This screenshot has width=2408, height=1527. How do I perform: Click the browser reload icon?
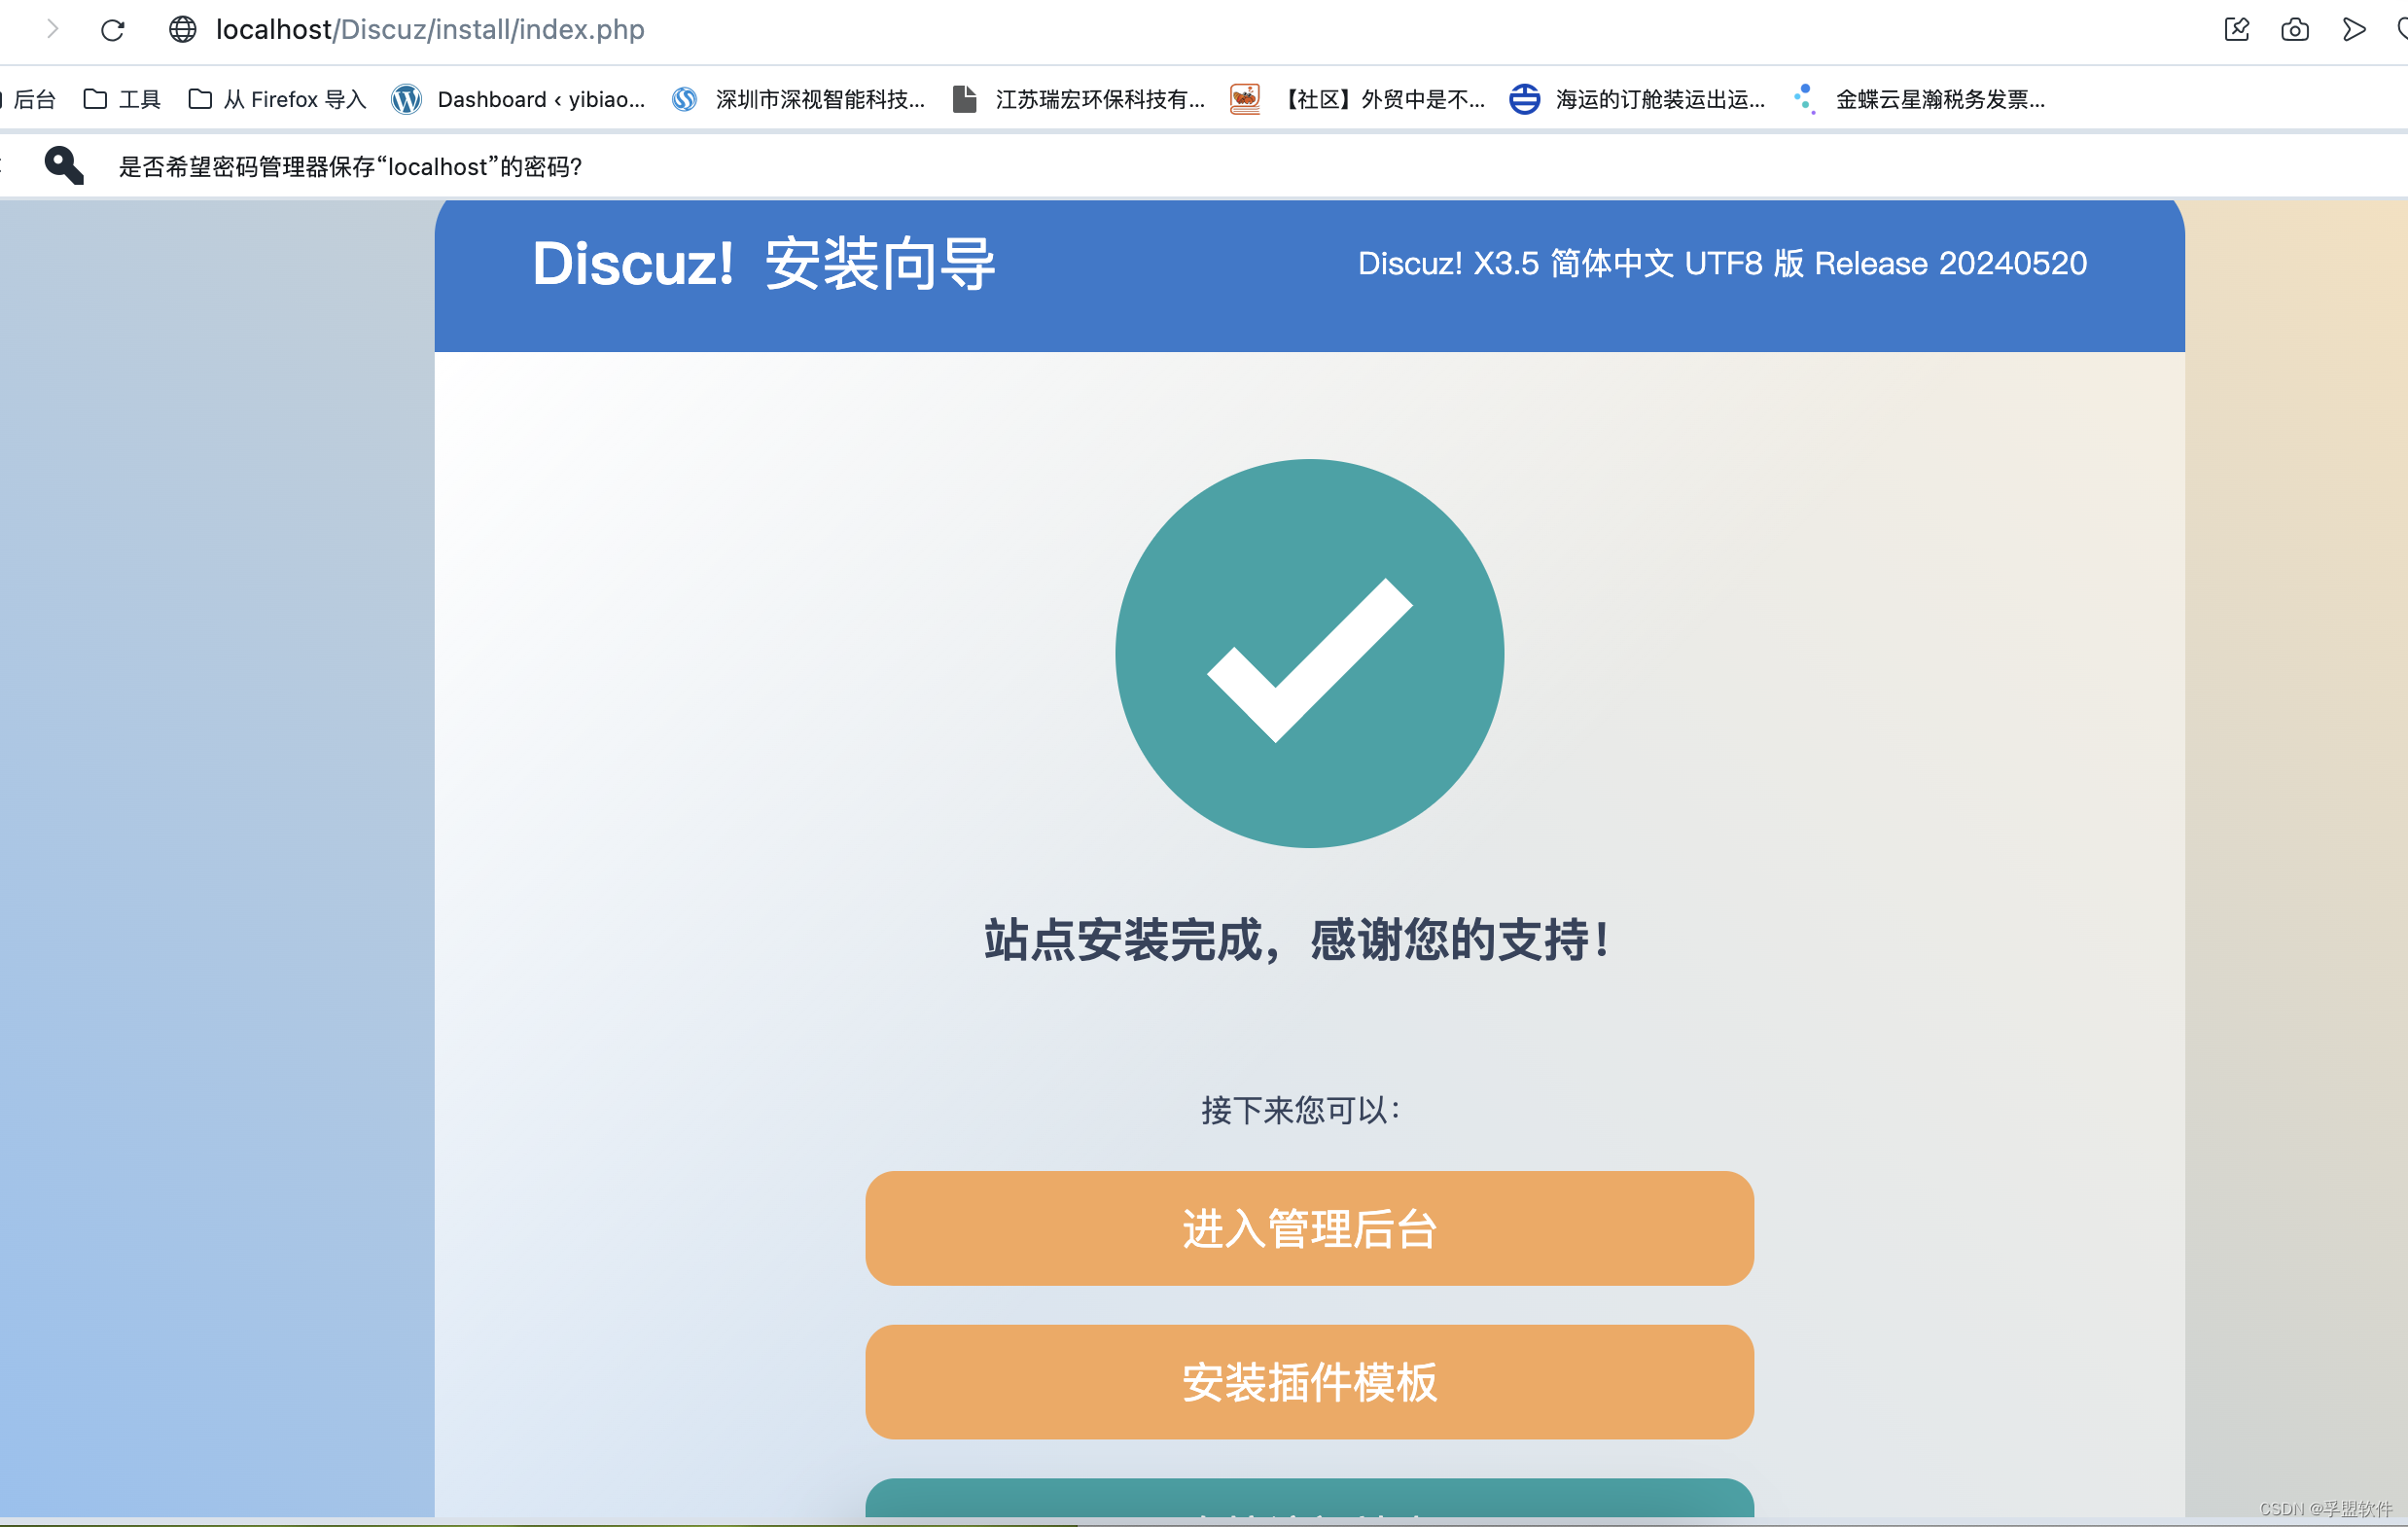pyautogui.click(x=113, y=30)
